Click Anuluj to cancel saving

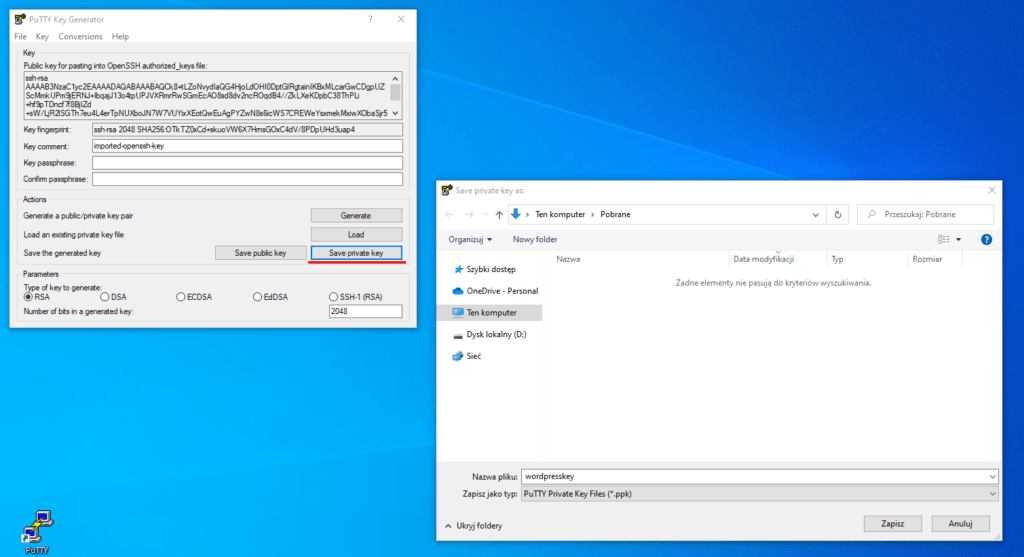[x=960, y=524]
